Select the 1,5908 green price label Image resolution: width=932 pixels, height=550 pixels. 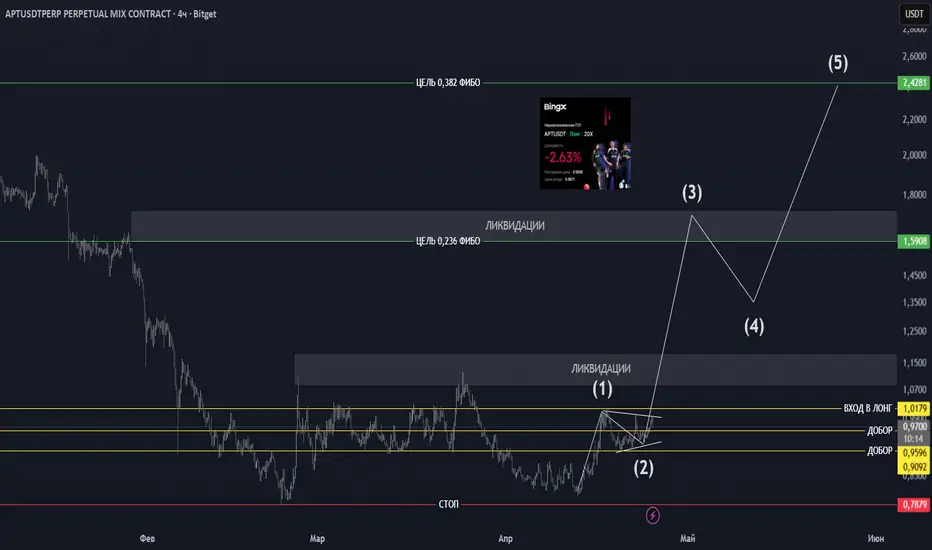coord(914,241)
